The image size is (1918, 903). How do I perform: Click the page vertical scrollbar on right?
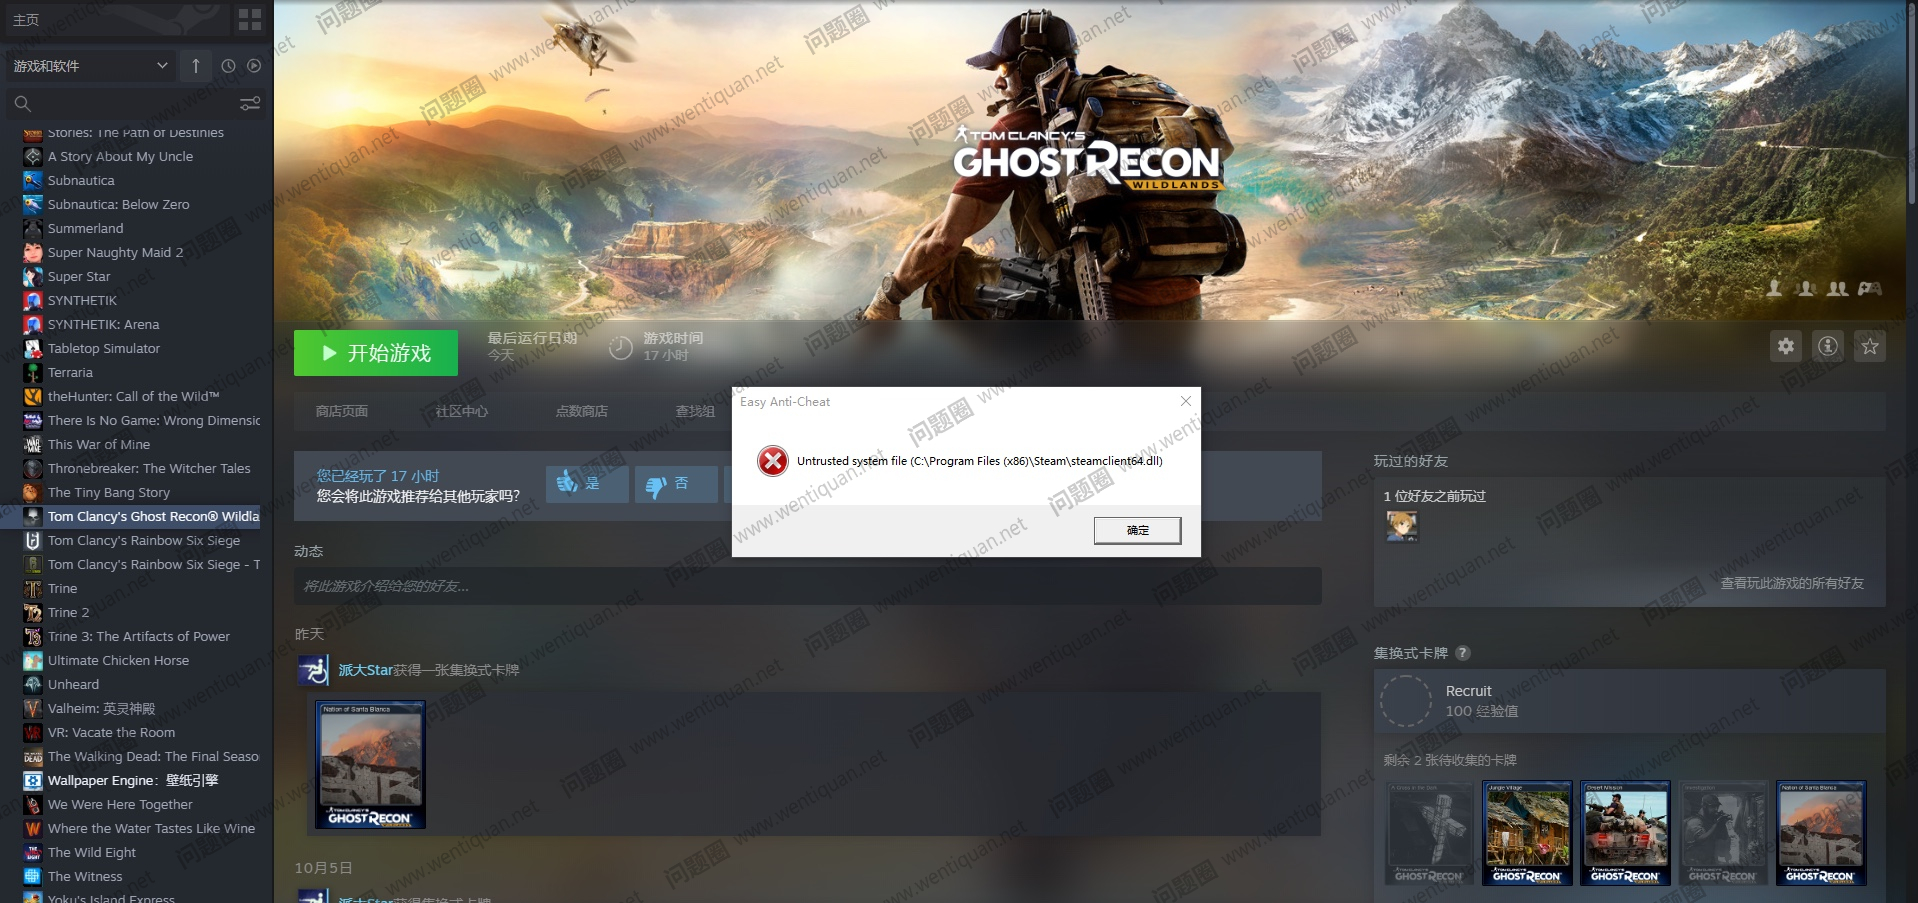[1911, 100]
